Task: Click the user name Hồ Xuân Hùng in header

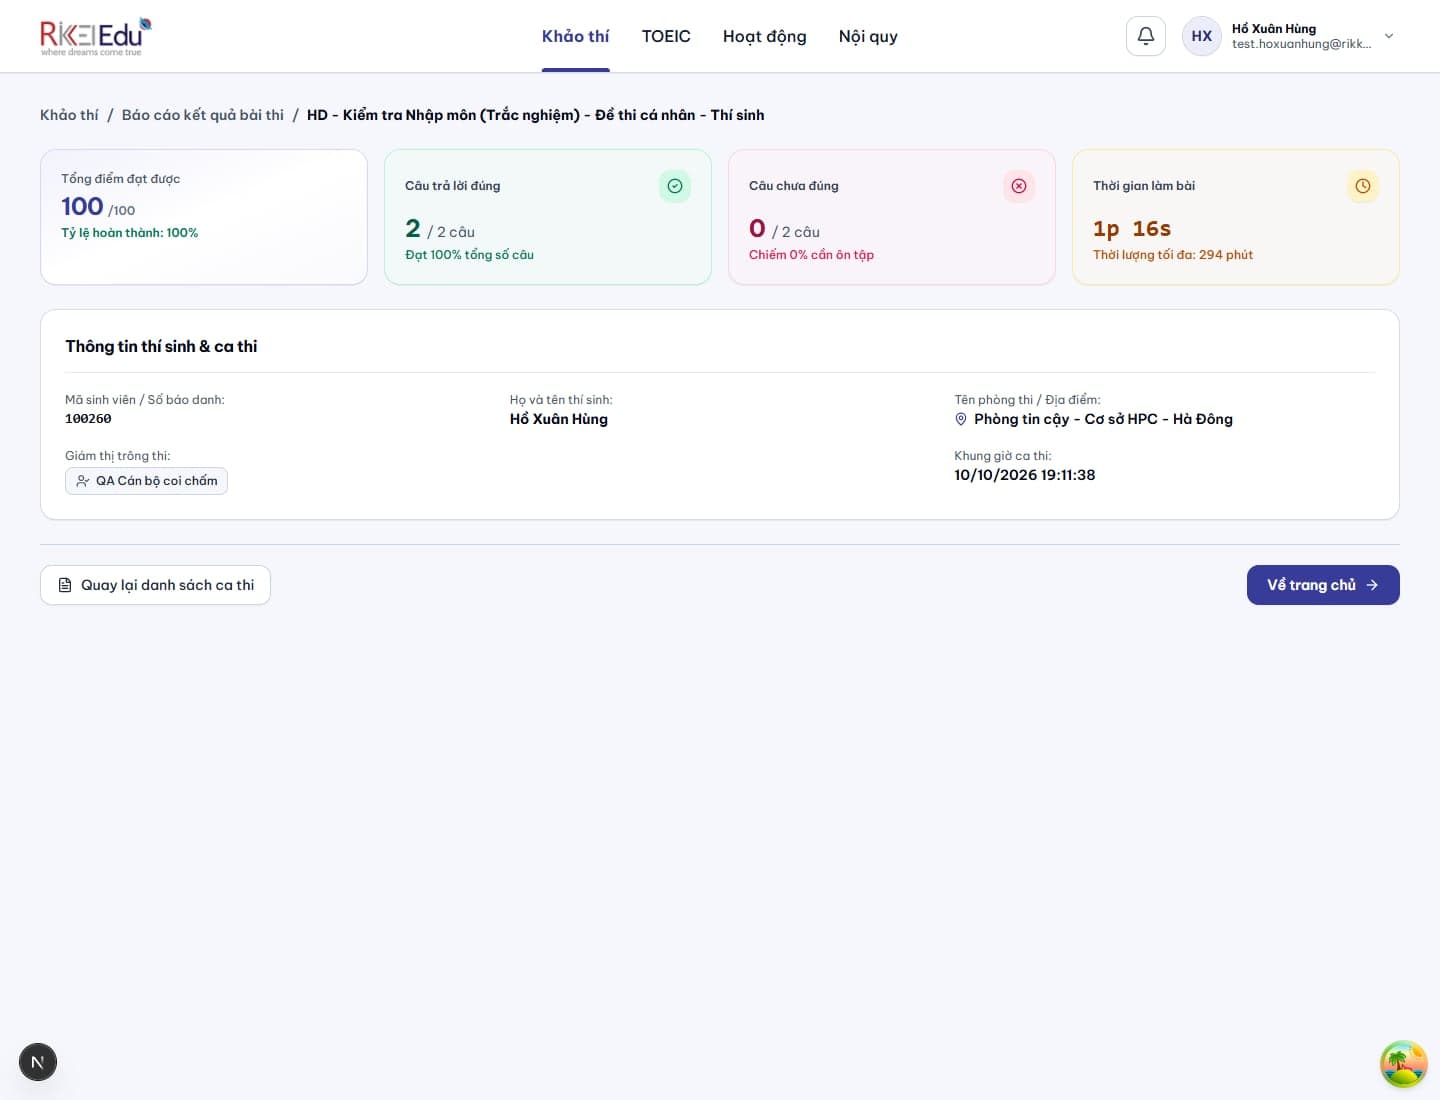Action: point(1274,29)
